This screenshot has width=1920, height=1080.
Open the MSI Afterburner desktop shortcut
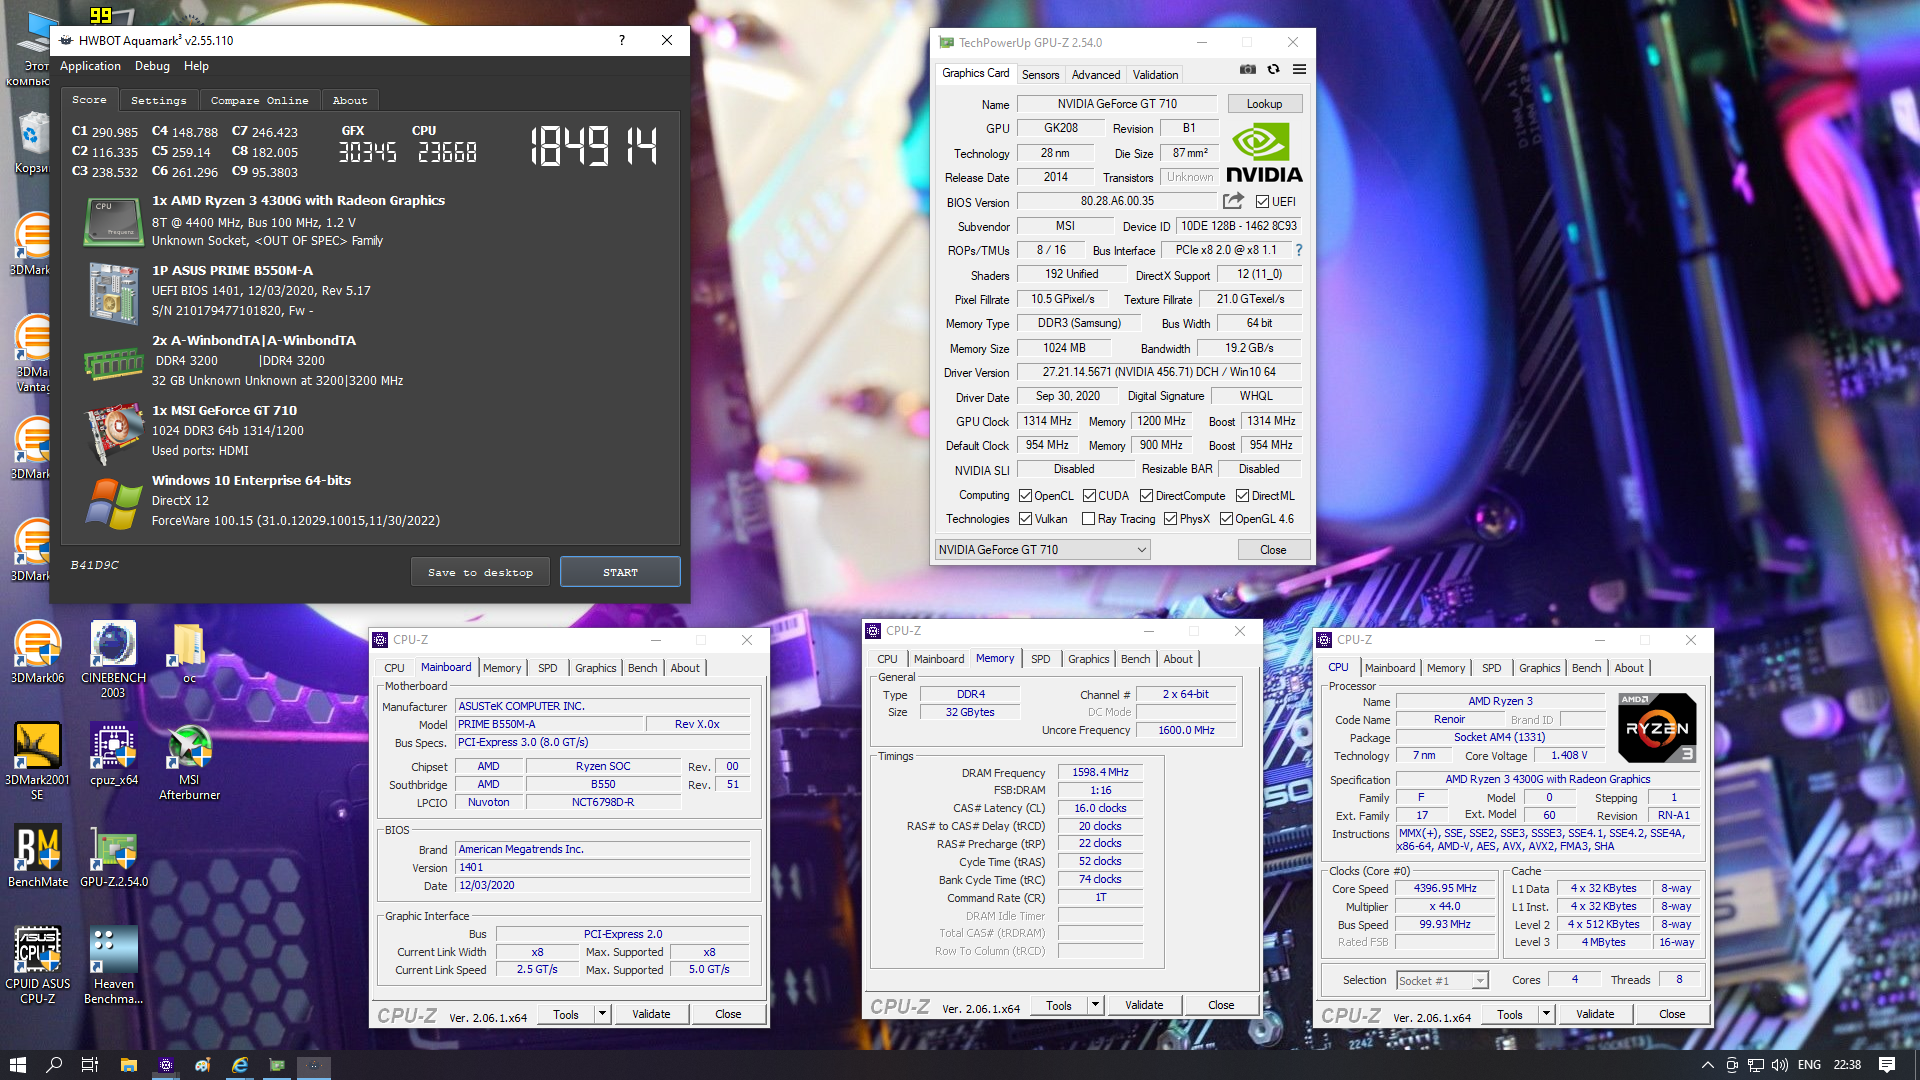189,761
